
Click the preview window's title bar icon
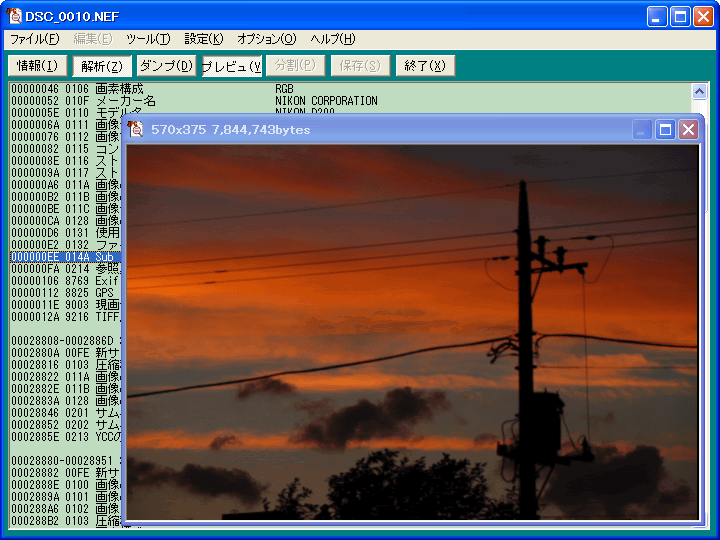[x=137, y=130]
